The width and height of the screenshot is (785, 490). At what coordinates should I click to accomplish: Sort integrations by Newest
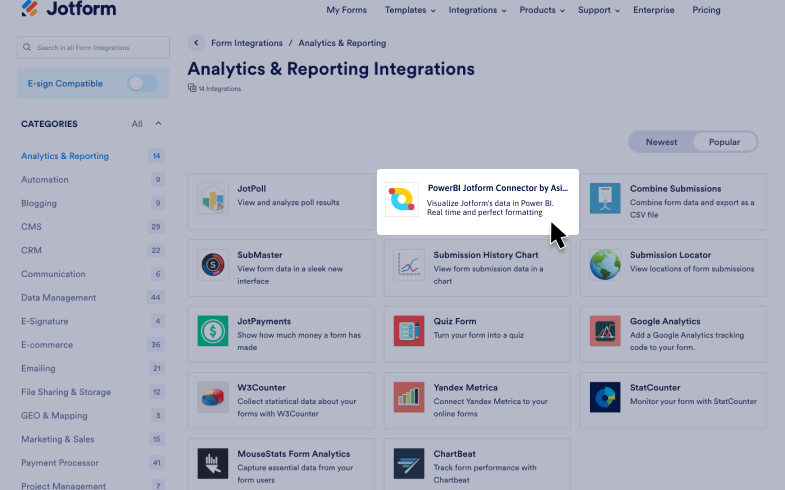661,142
